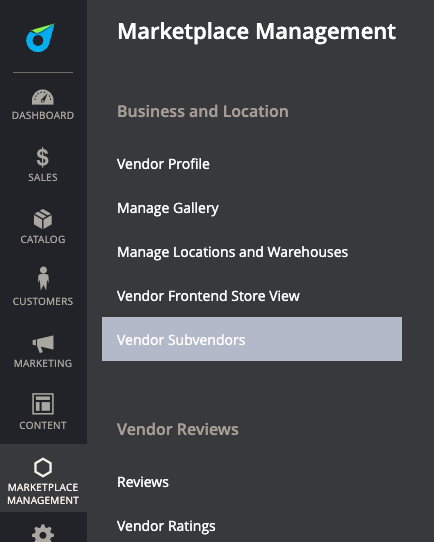Open Reviews under Vendor Reviews
This screenshot has width=434, height=542.
click(143, 482)
